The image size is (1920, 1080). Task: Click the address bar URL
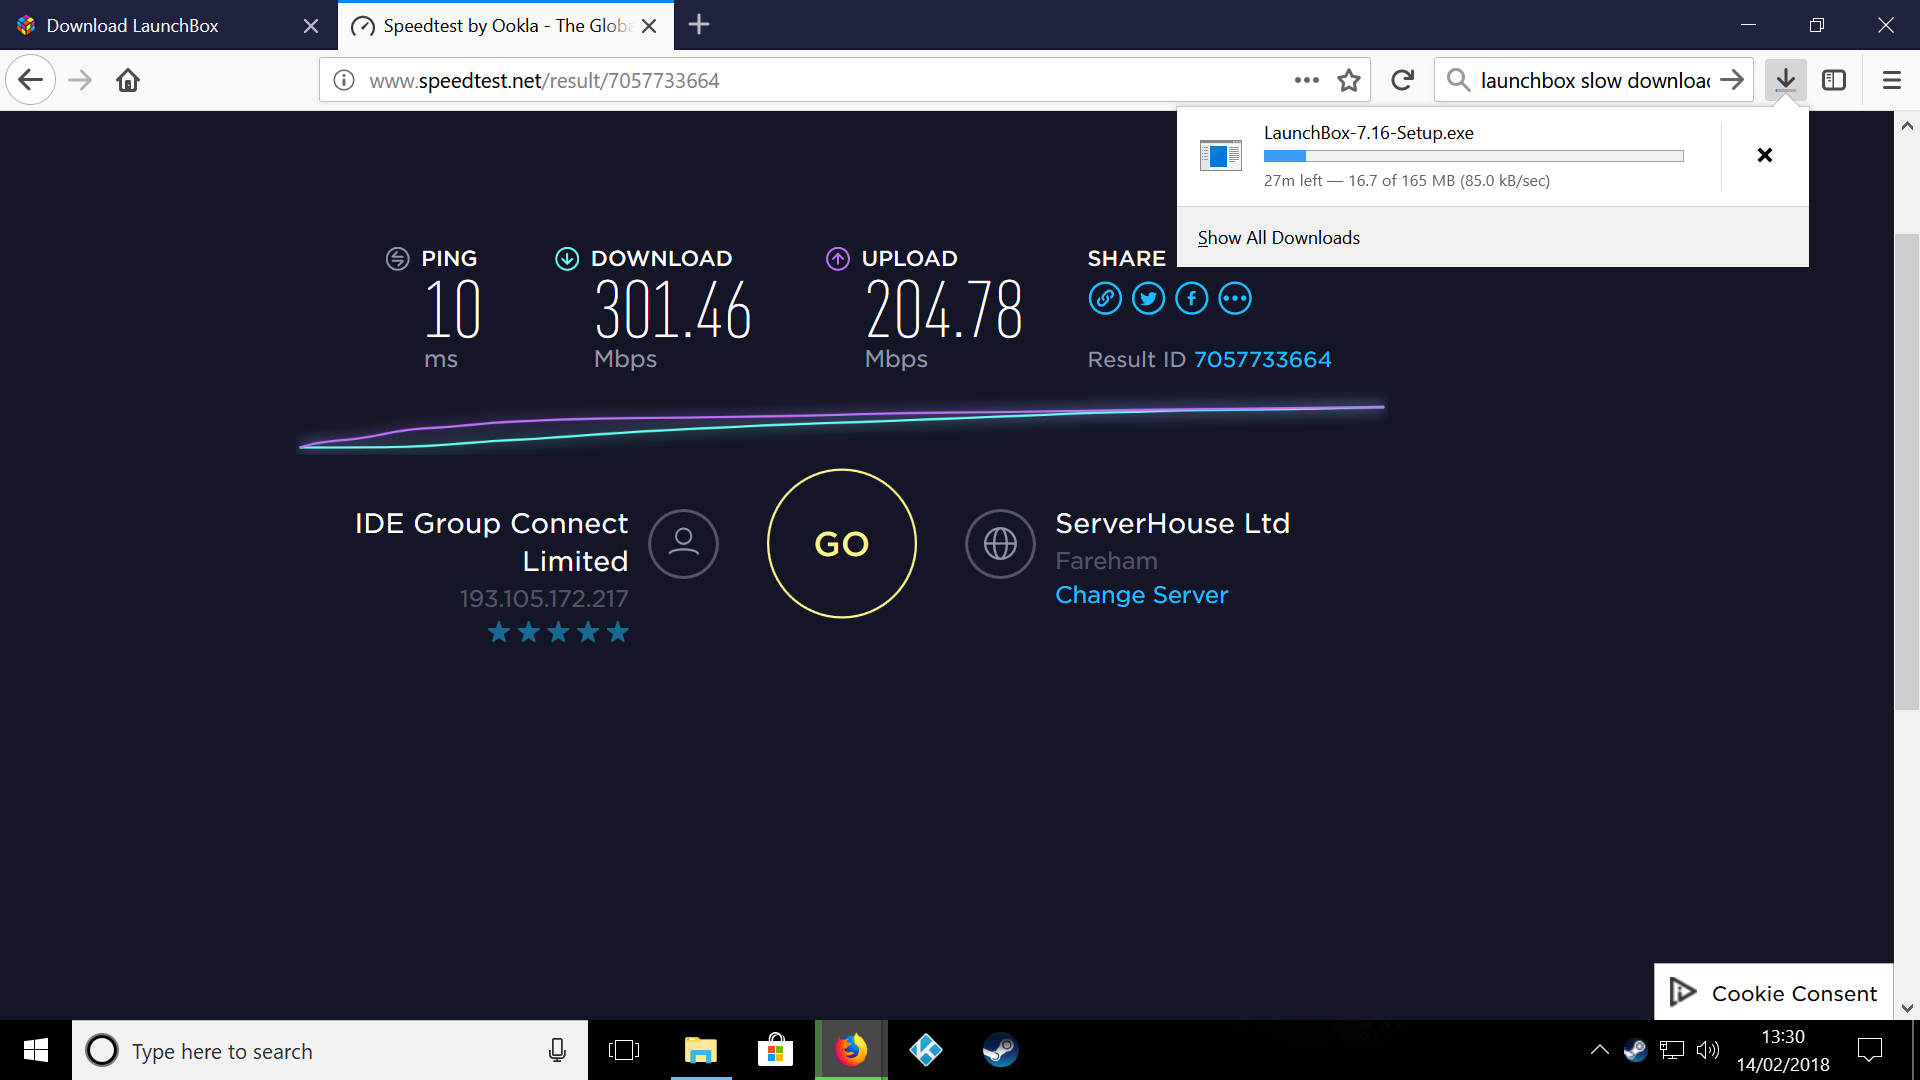544,80
